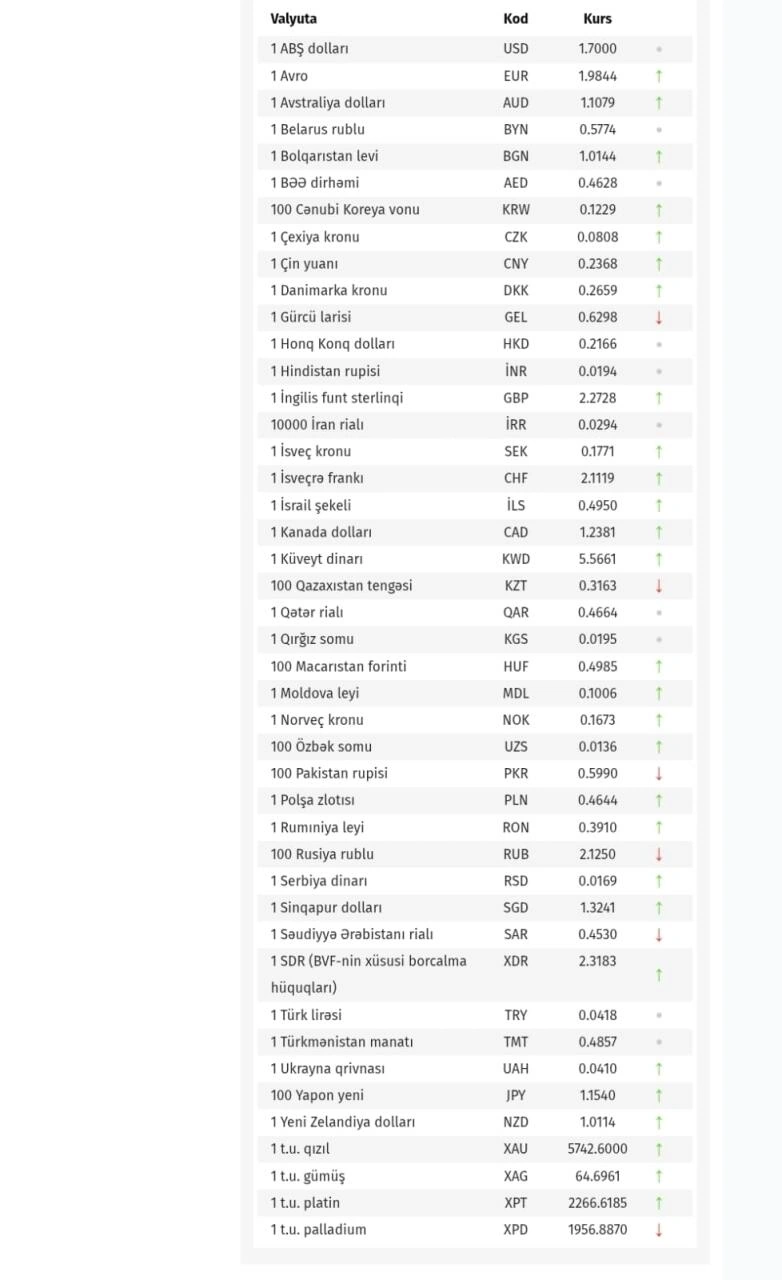
Task: Click the red down arrow for Rusiya rublu
Action: pos(658,855)
